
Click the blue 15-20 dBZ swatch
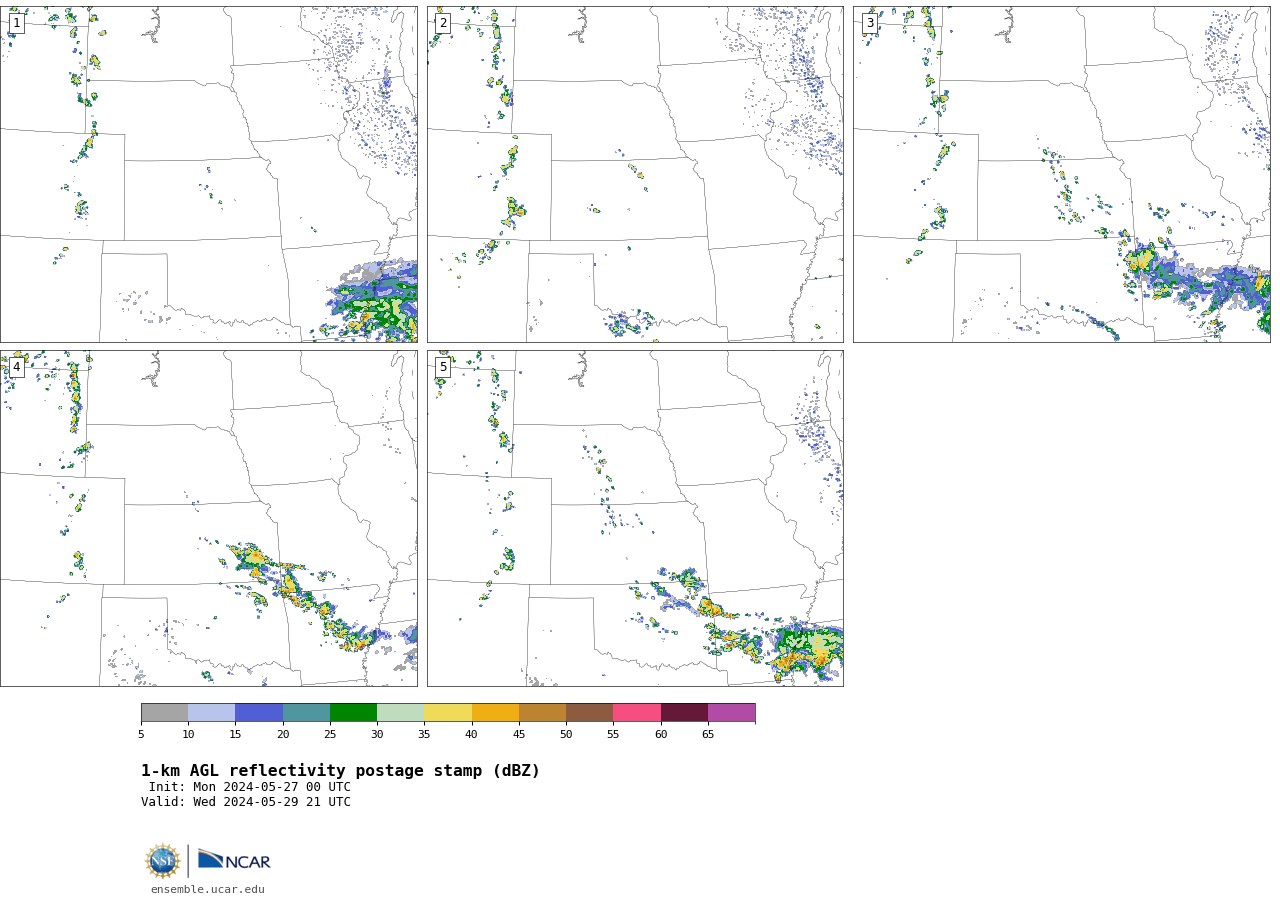tap(259, 712)
